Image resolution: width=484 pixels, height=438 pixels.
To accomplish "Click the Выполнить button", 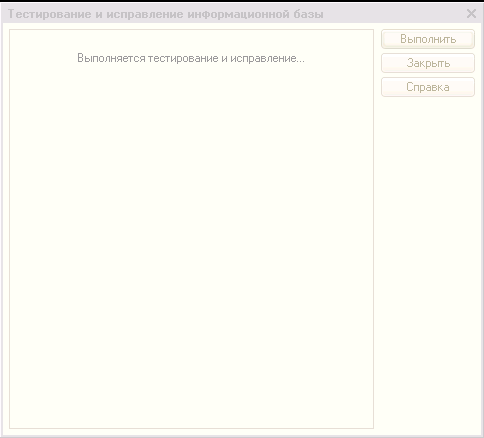I will (x=428, y=39).
